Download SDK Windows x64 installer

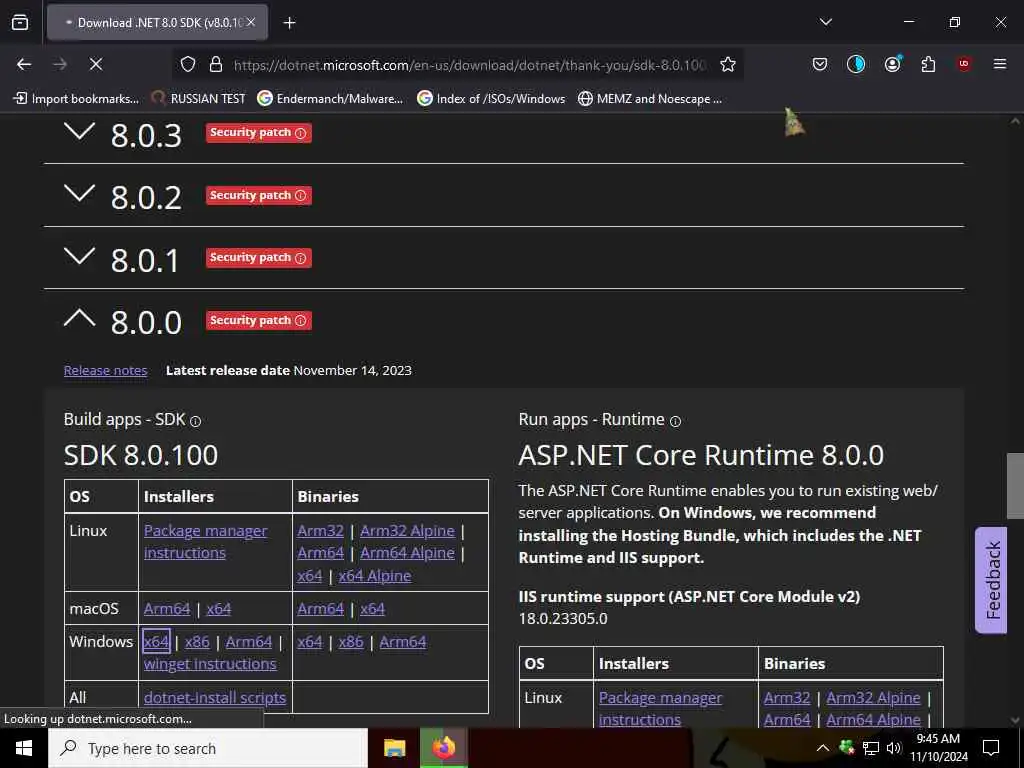click(x=156, y=642)
